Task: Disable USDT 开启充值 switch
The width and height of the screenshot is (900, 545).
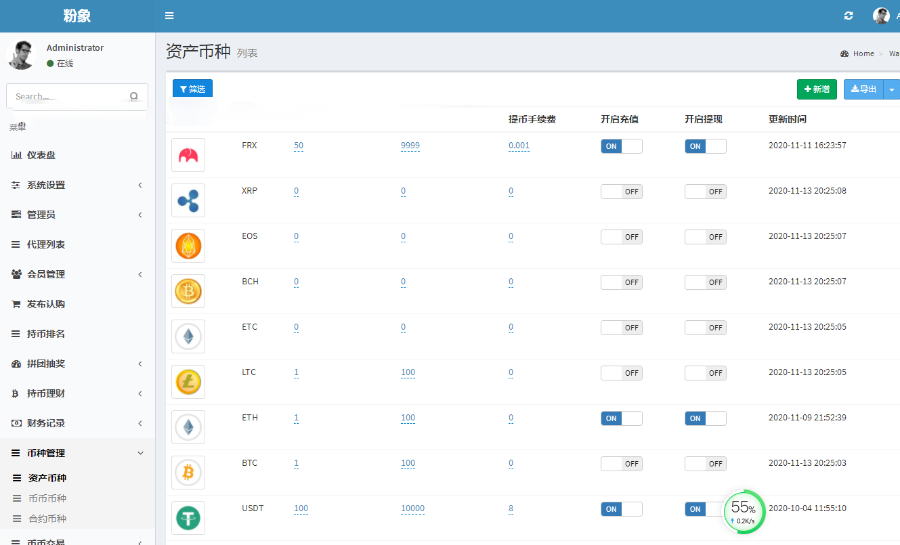Action: click(622, 509)
